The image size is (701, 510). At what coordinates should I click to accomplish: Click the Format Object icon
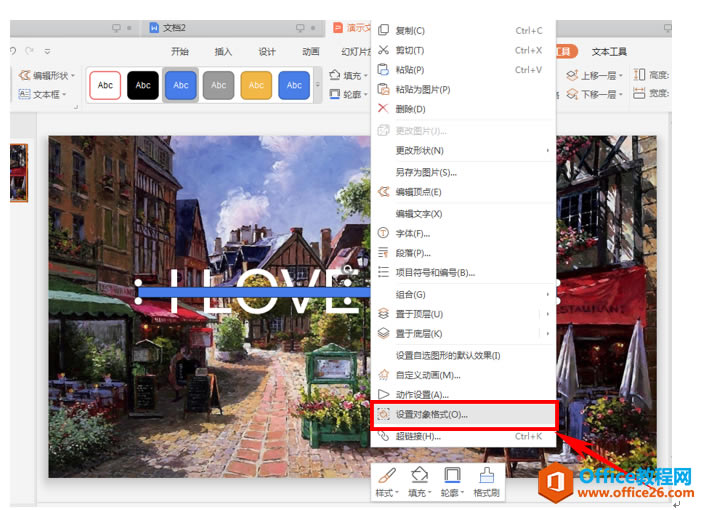pyautogui.click(x=383, y=414)
